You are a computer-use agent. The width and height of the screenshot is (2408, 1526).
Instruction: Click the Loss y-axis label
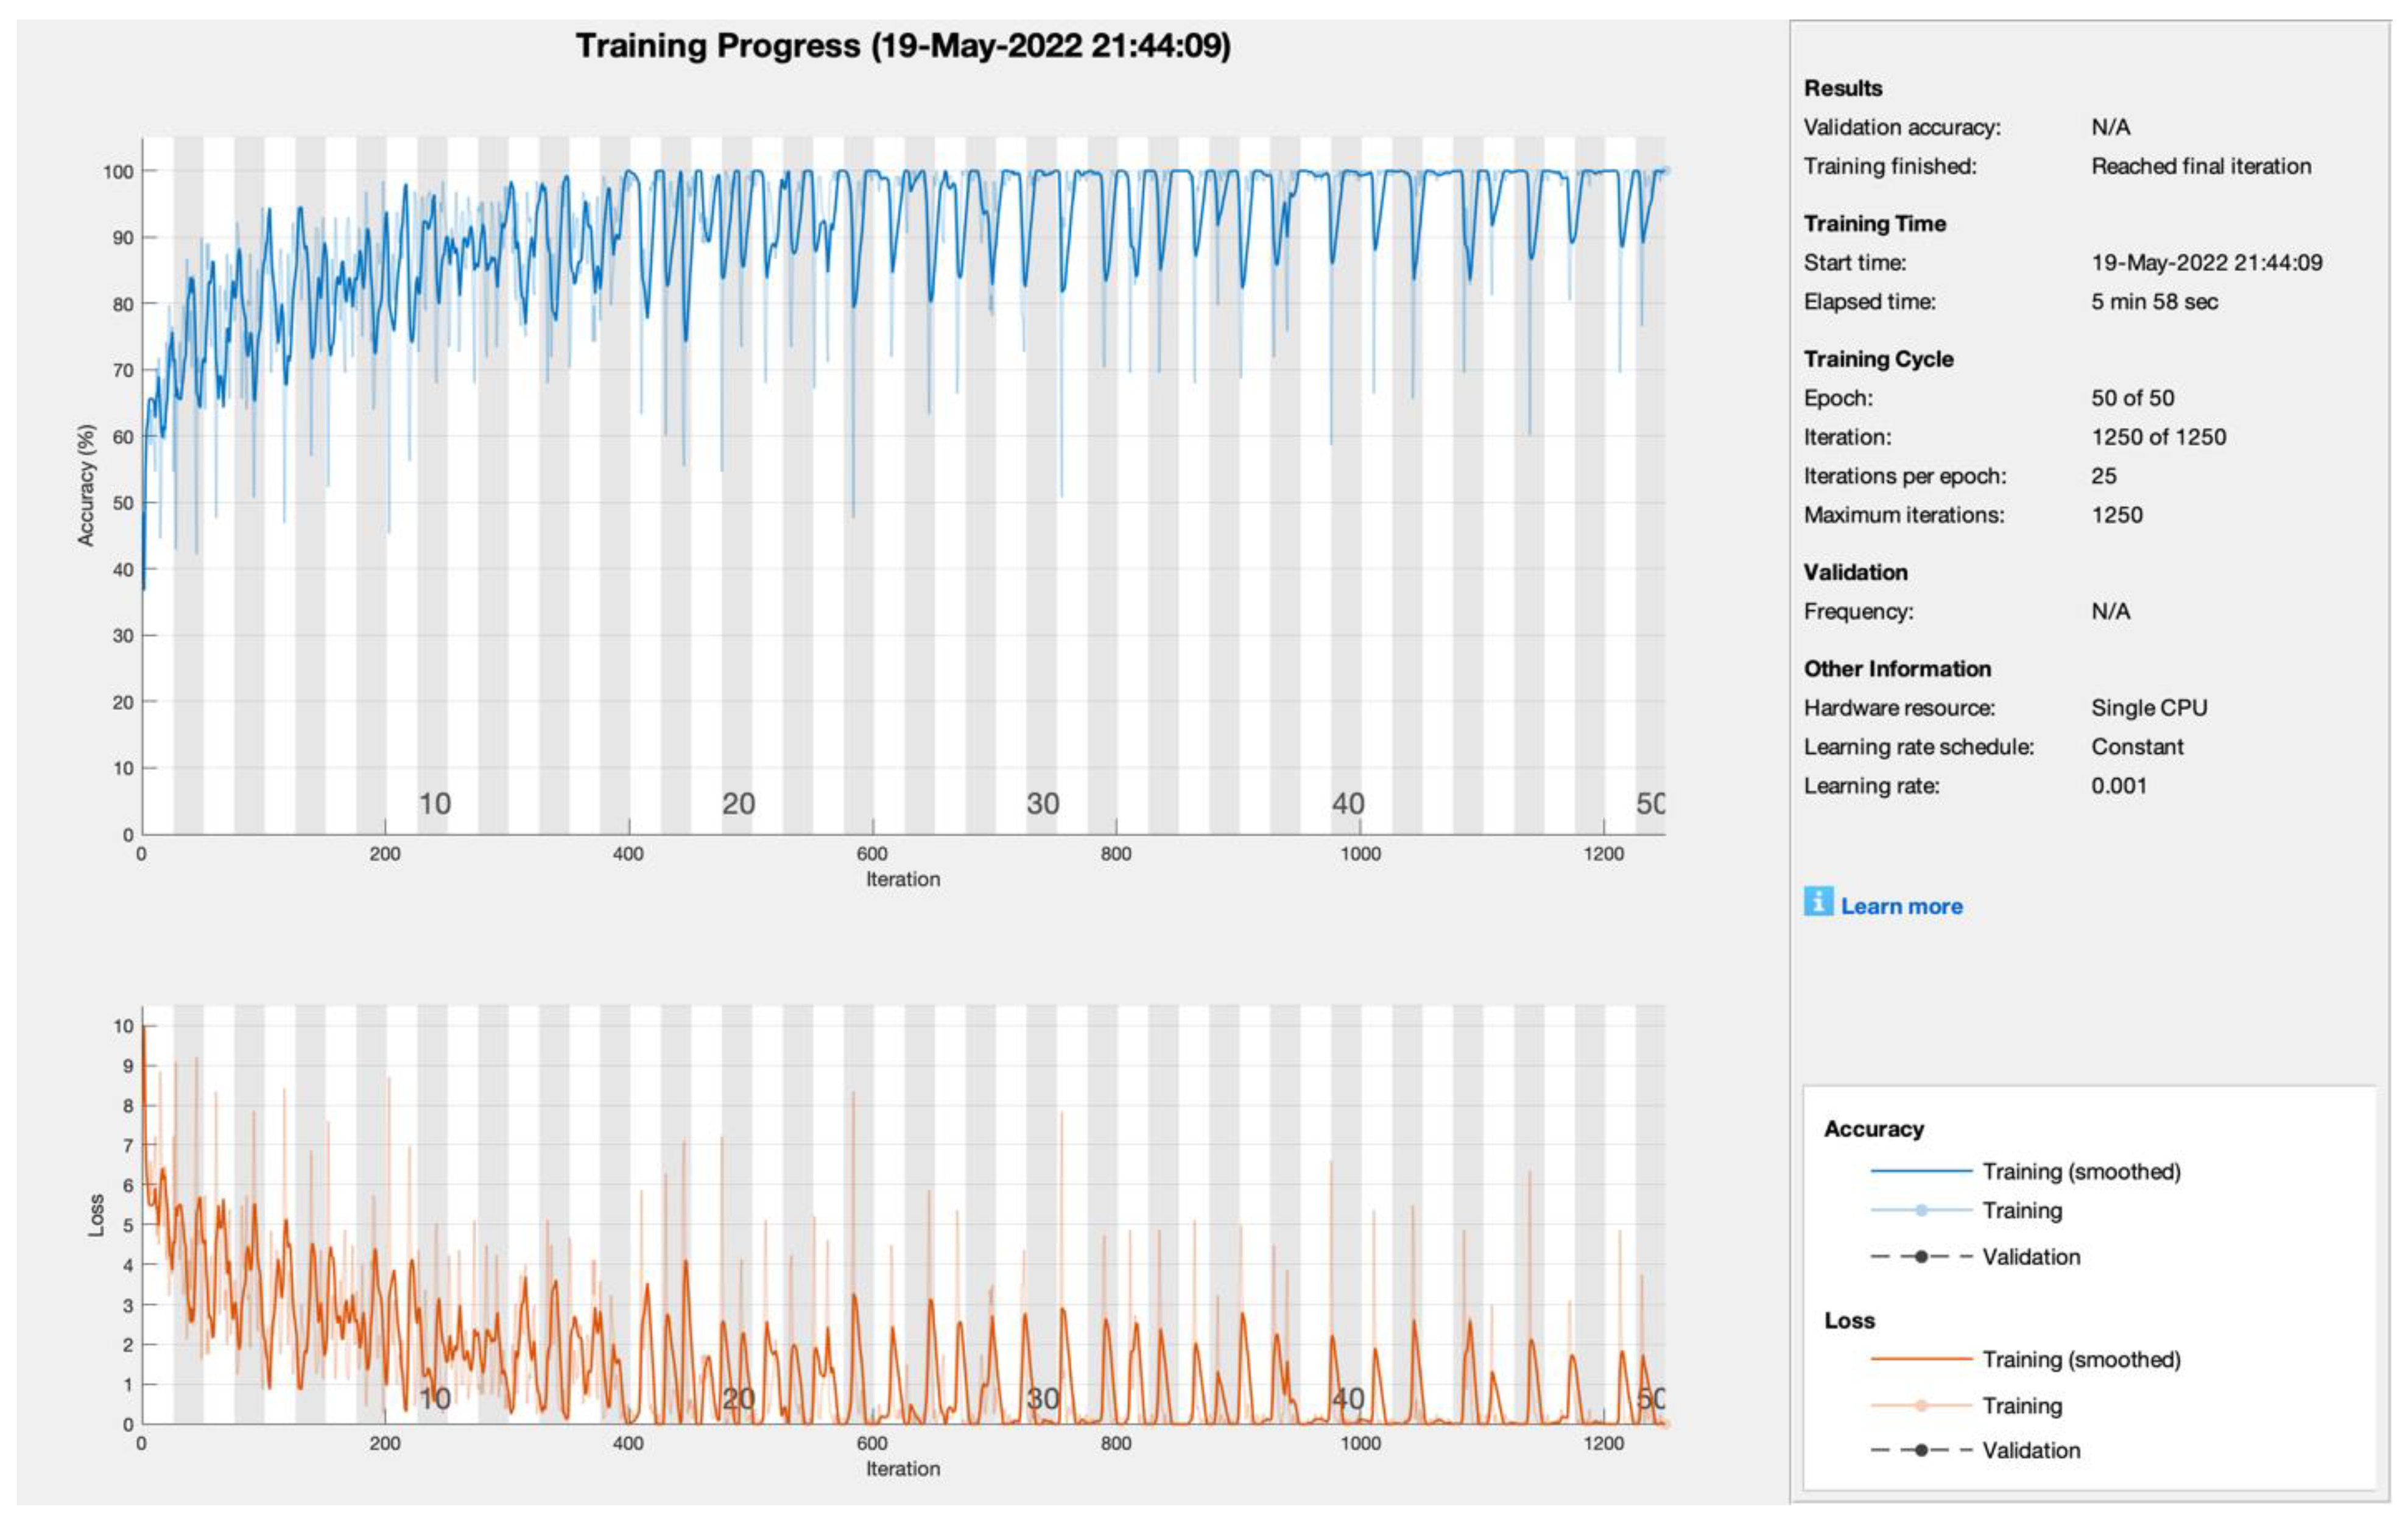pos(97,1215)
